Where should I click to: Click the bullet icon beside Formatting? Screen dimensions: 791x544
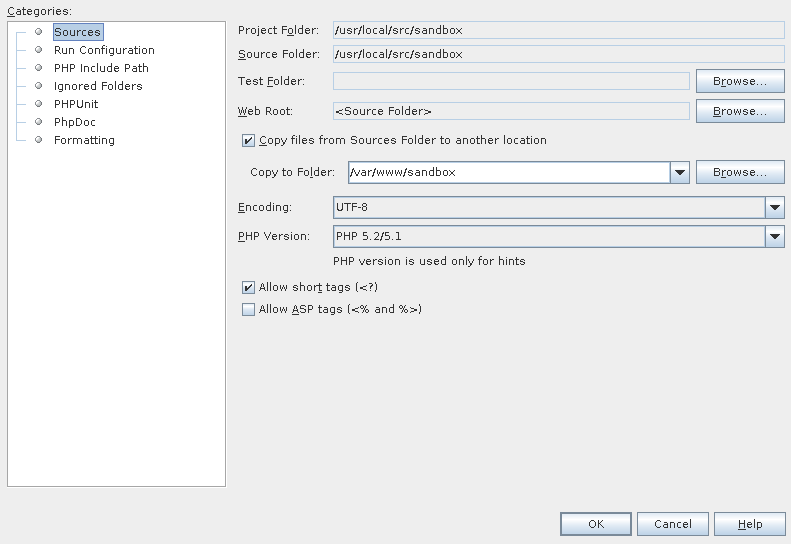pyautogui.click(x=38, y=139)
